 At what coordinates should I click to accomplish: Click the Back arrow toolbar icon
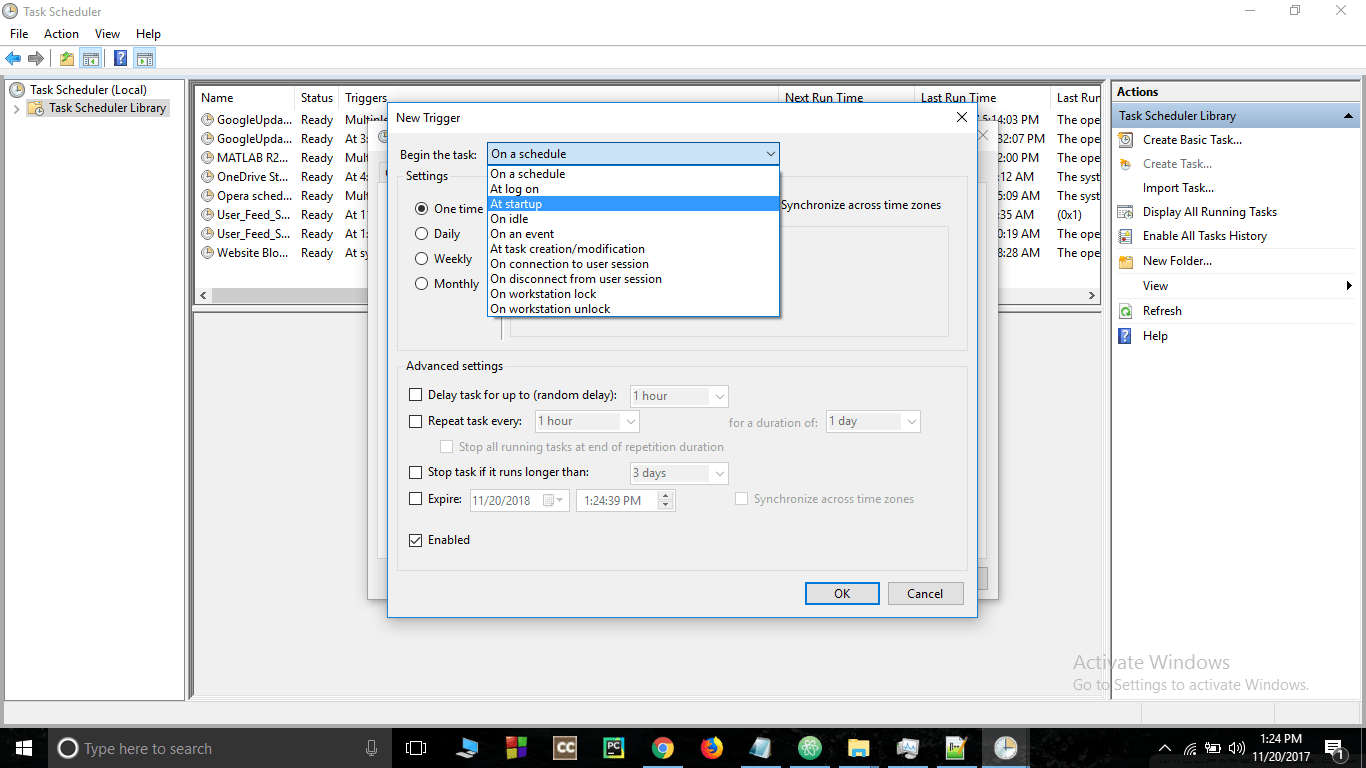[13, 58]
